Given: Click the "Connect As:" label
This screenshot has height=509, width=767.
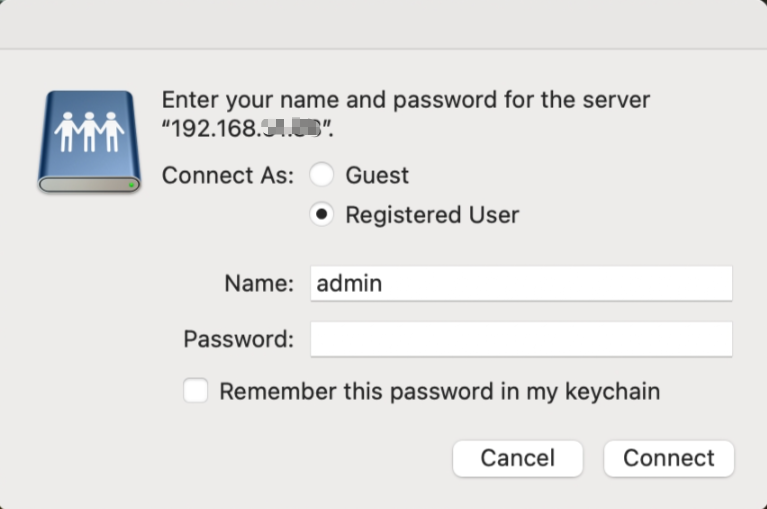Looking at the screenshot, I should click(x=228, y=175).
